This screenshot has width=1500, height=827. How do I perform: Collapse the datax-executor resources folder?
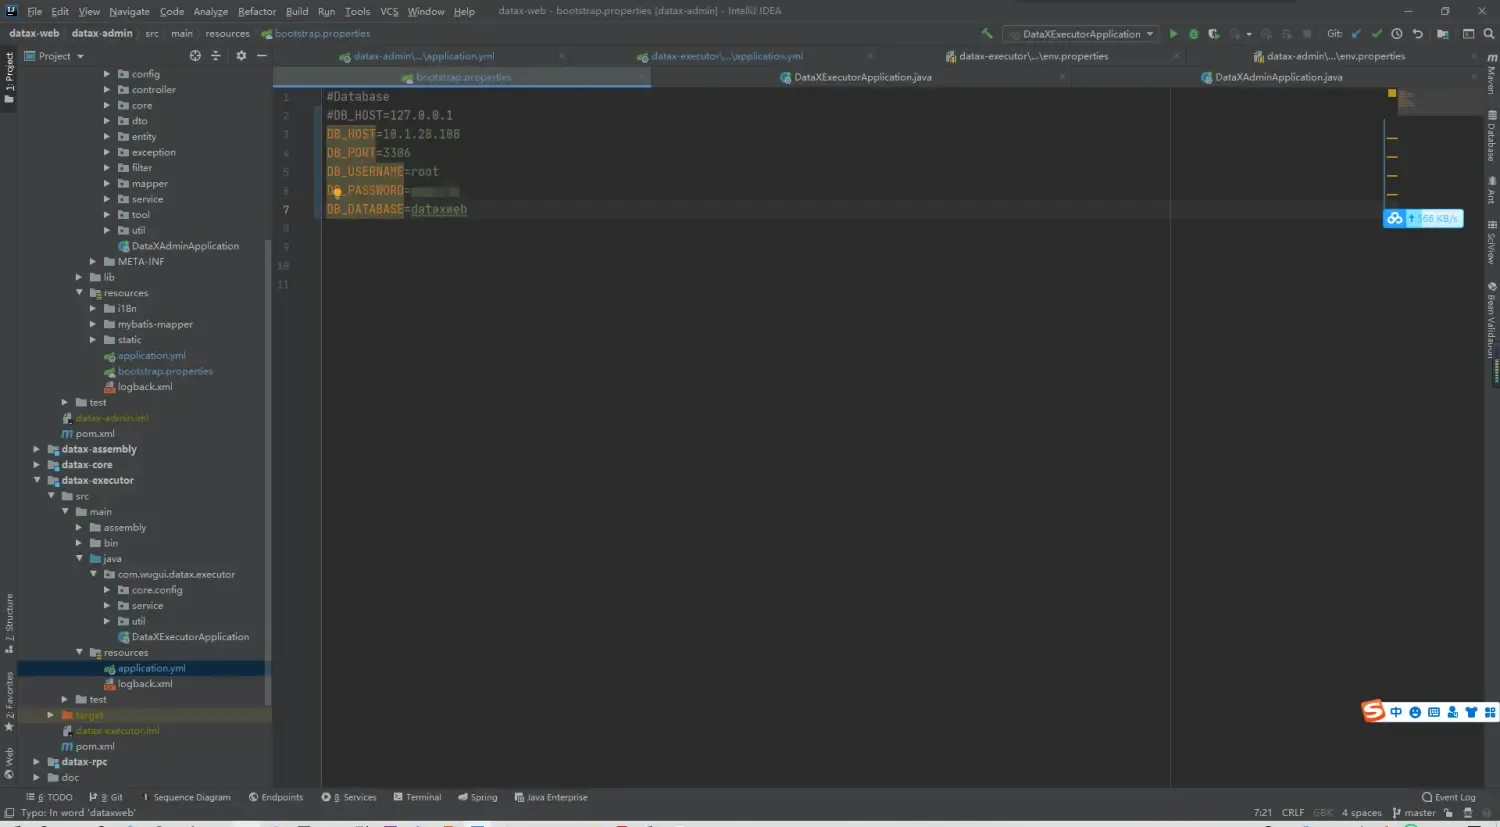point(79,652)
